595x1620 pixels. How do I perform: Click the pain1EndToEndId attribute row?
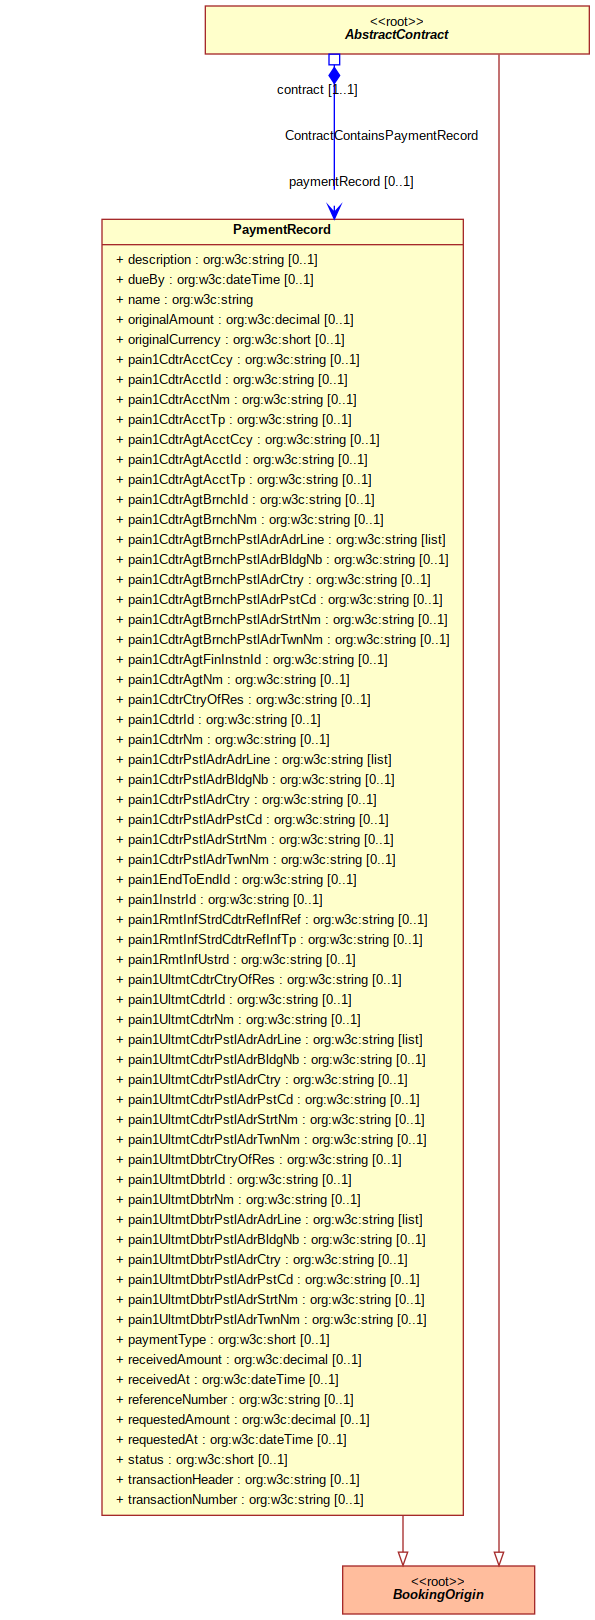click(x=236, y=880)
